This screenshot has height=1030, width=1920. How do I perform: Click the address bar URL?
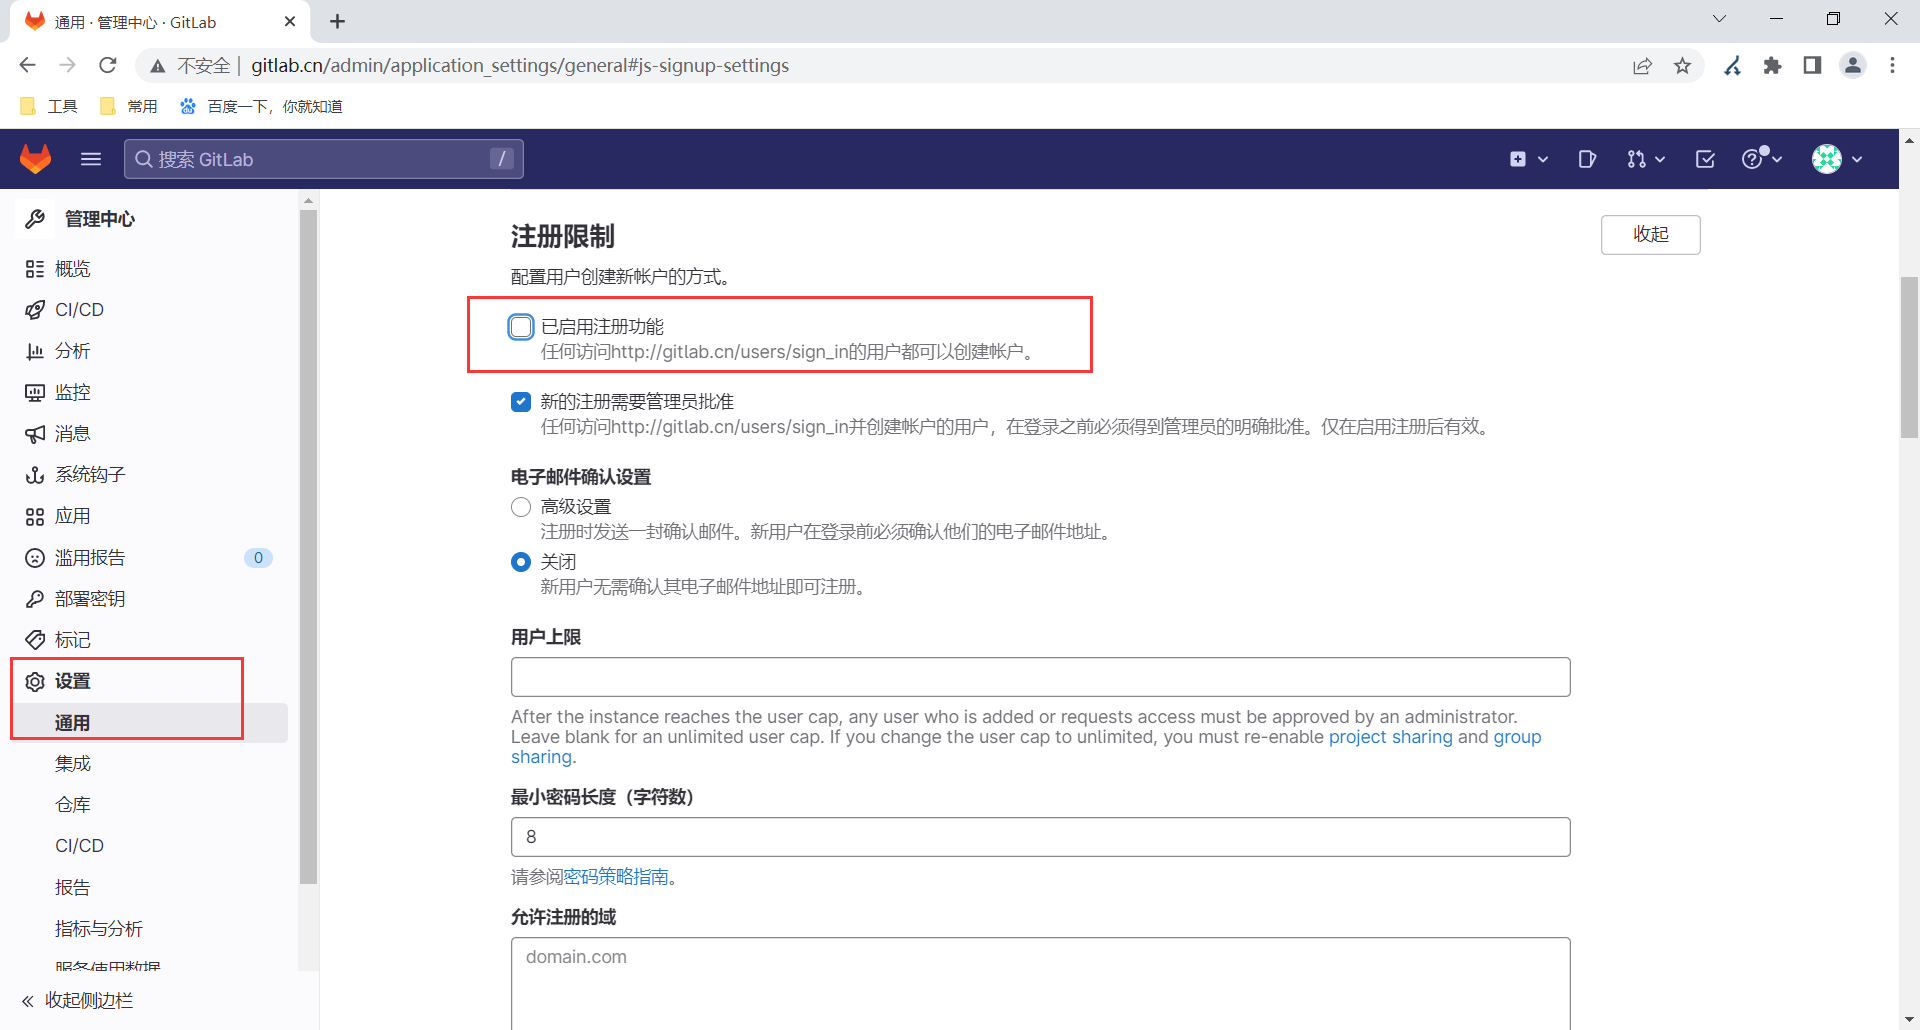coord(520,66)
